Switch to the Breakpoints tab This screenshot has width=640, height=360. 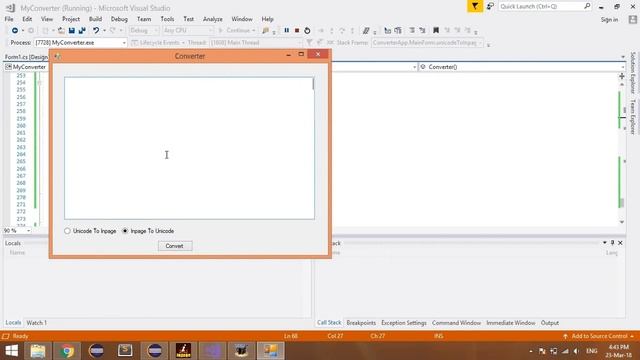click(x=361, y=323)
